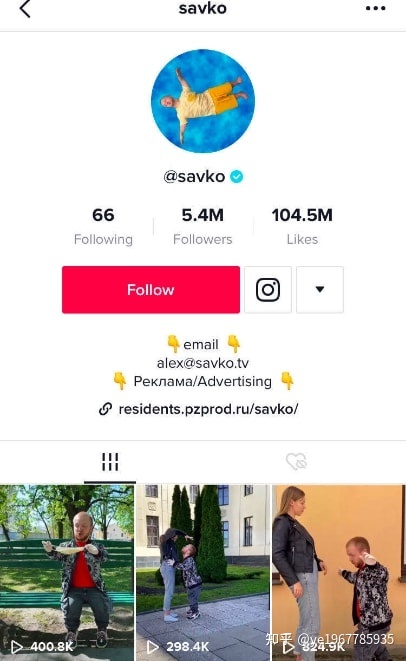Viewport: 406px width, 661px height.
Task: Open the linked Instagram profile icon
Action: tap(268, 290)
